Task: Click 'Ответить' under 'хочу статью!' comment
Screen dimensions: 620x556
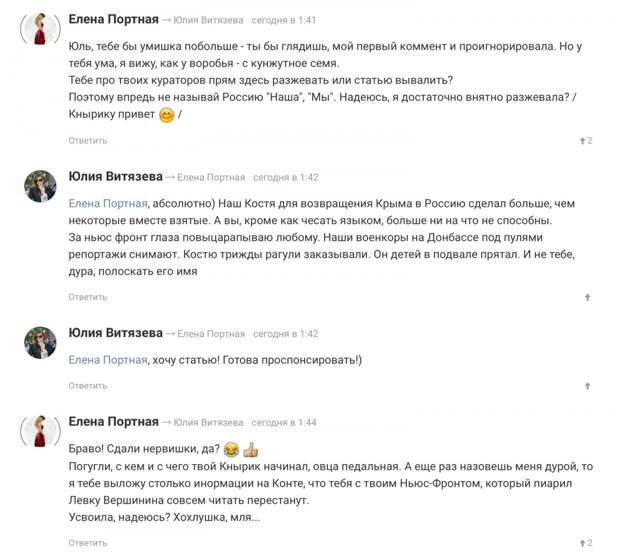Action: click(88, 386)
